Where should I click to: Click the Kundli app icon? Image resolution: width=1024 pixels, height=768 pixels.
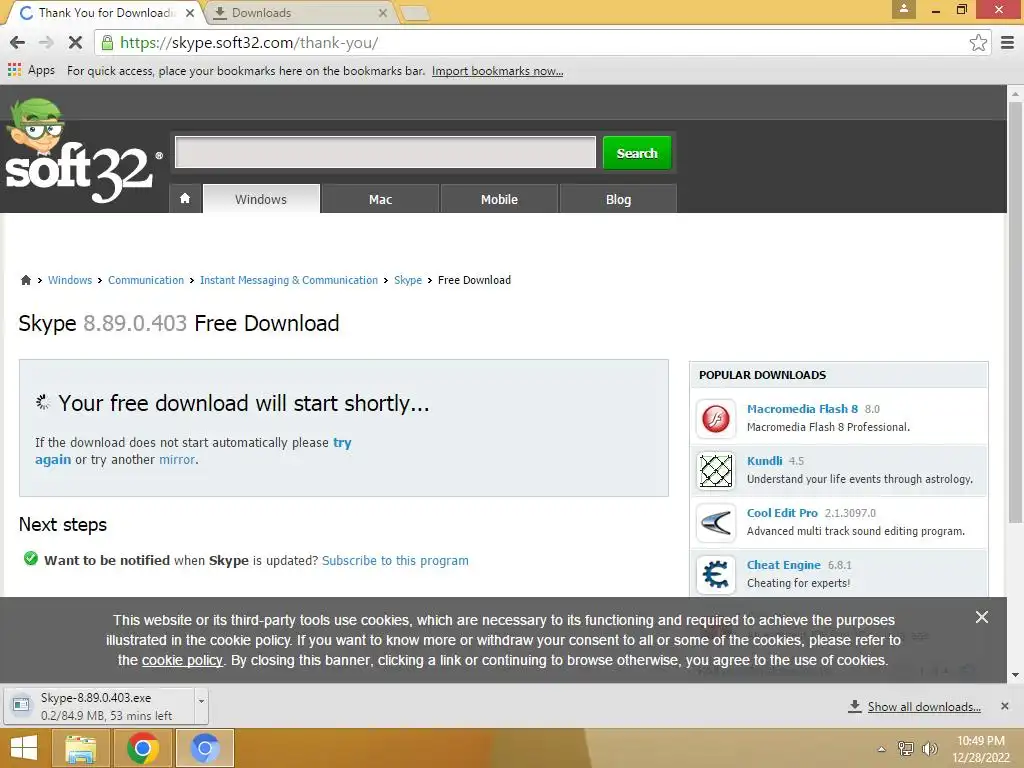[716, 470]
